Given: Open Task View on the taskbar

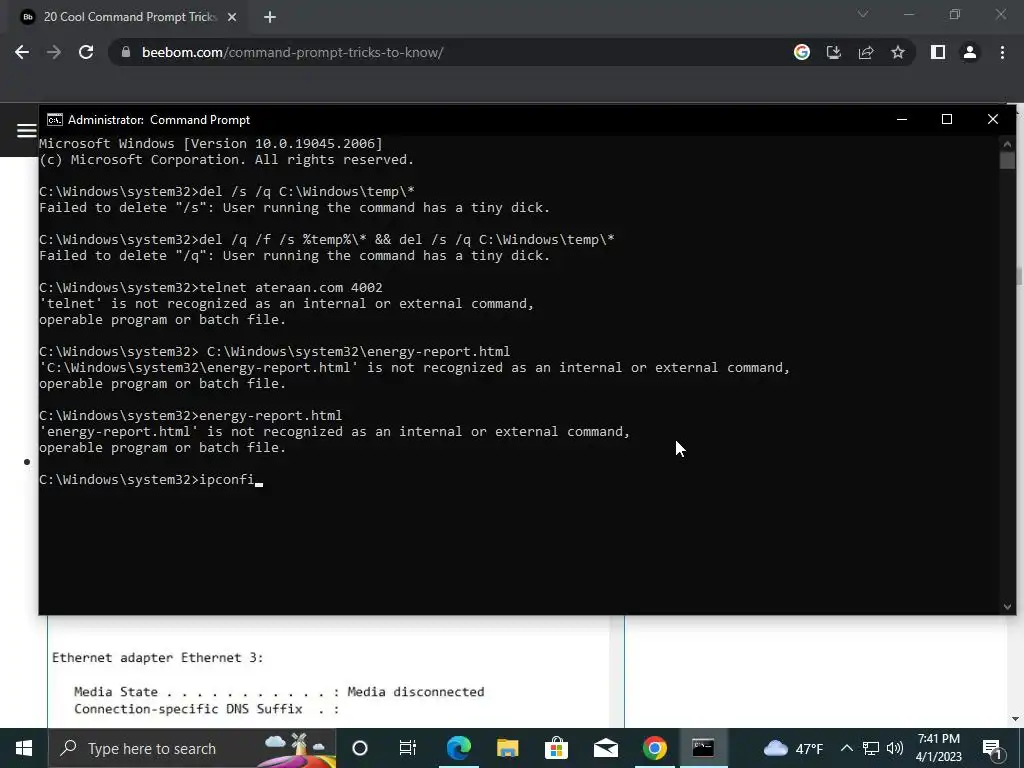Looking at the screenshot, I should (x=408, y=748).
